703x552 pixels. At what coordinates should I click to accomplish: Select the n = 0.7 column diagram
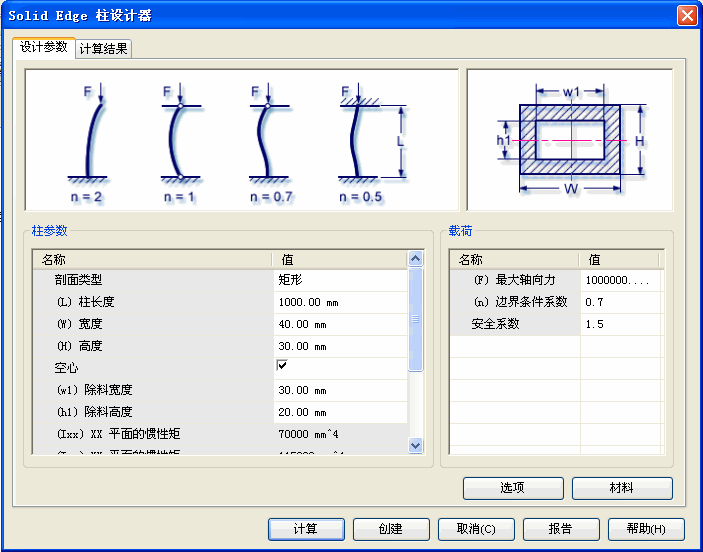click(x=271, y=140)
